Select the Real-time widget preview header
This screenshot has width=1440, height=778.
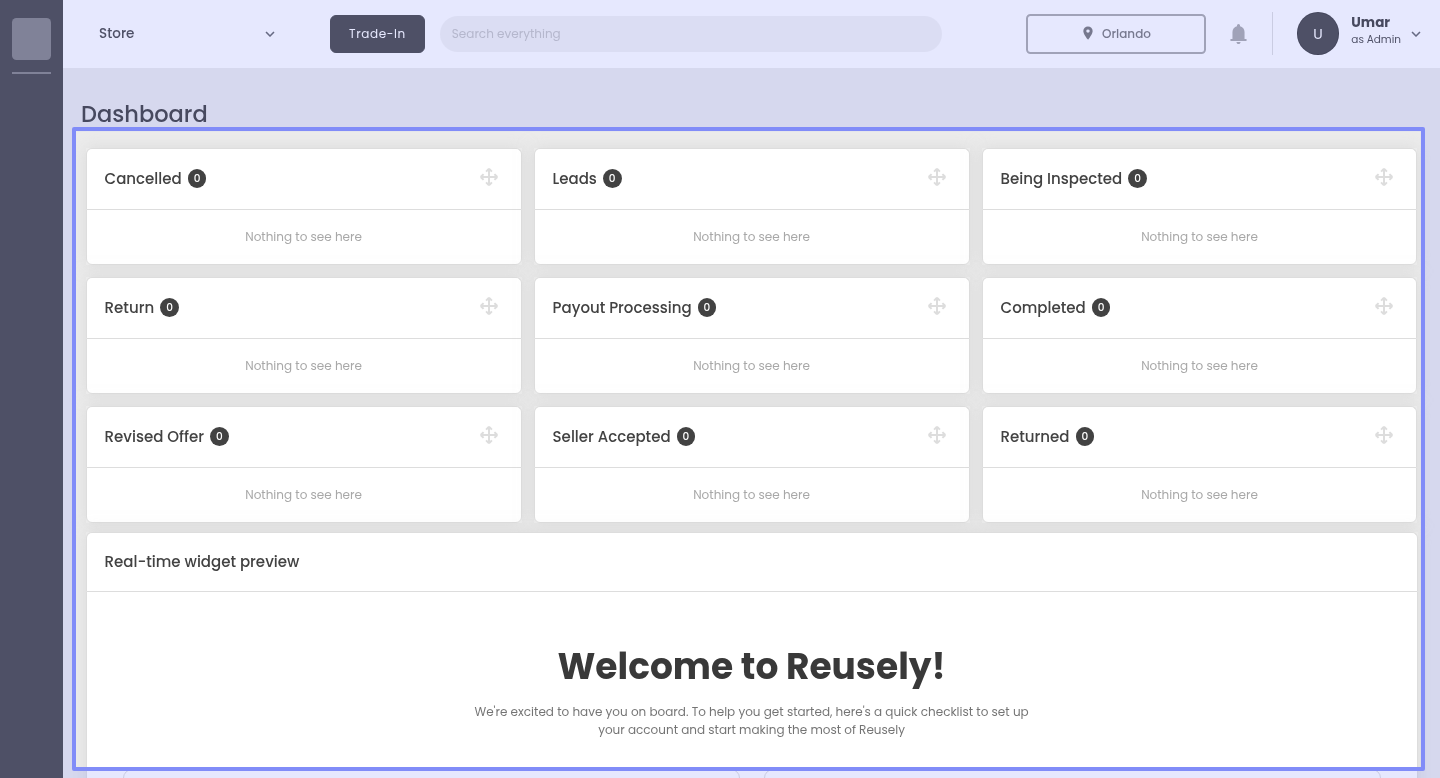click(x=202, y=562)
